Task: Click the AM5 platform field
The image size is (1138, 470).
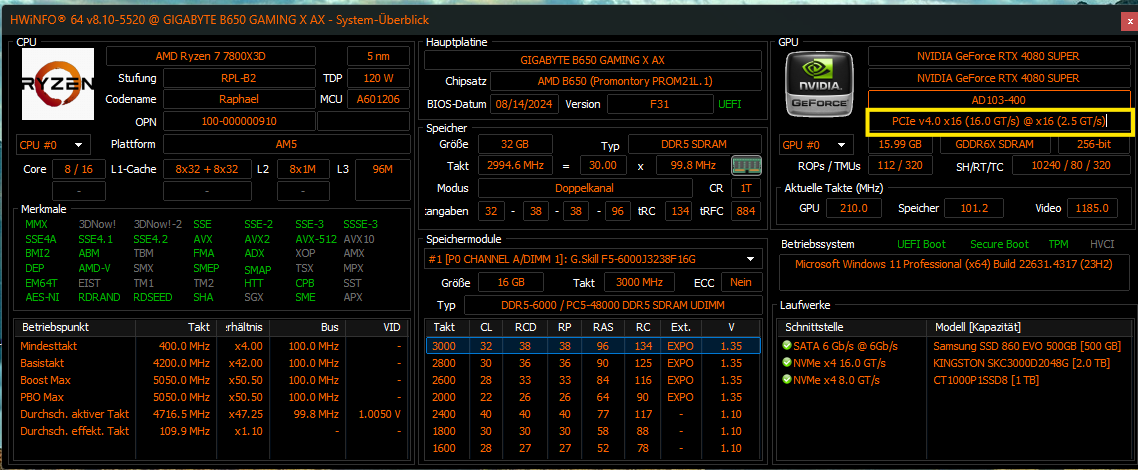Action: click(x=286, y=144)
